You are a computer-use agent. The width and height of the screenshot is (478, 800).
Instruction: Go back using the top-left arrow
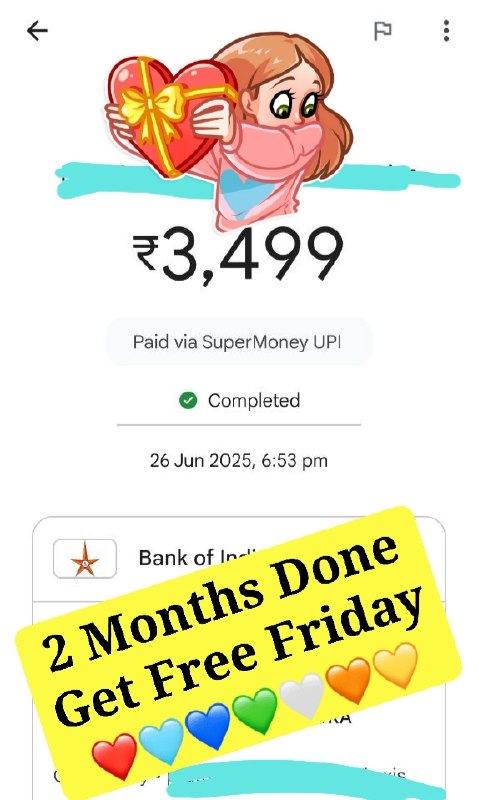pos(37,31)
